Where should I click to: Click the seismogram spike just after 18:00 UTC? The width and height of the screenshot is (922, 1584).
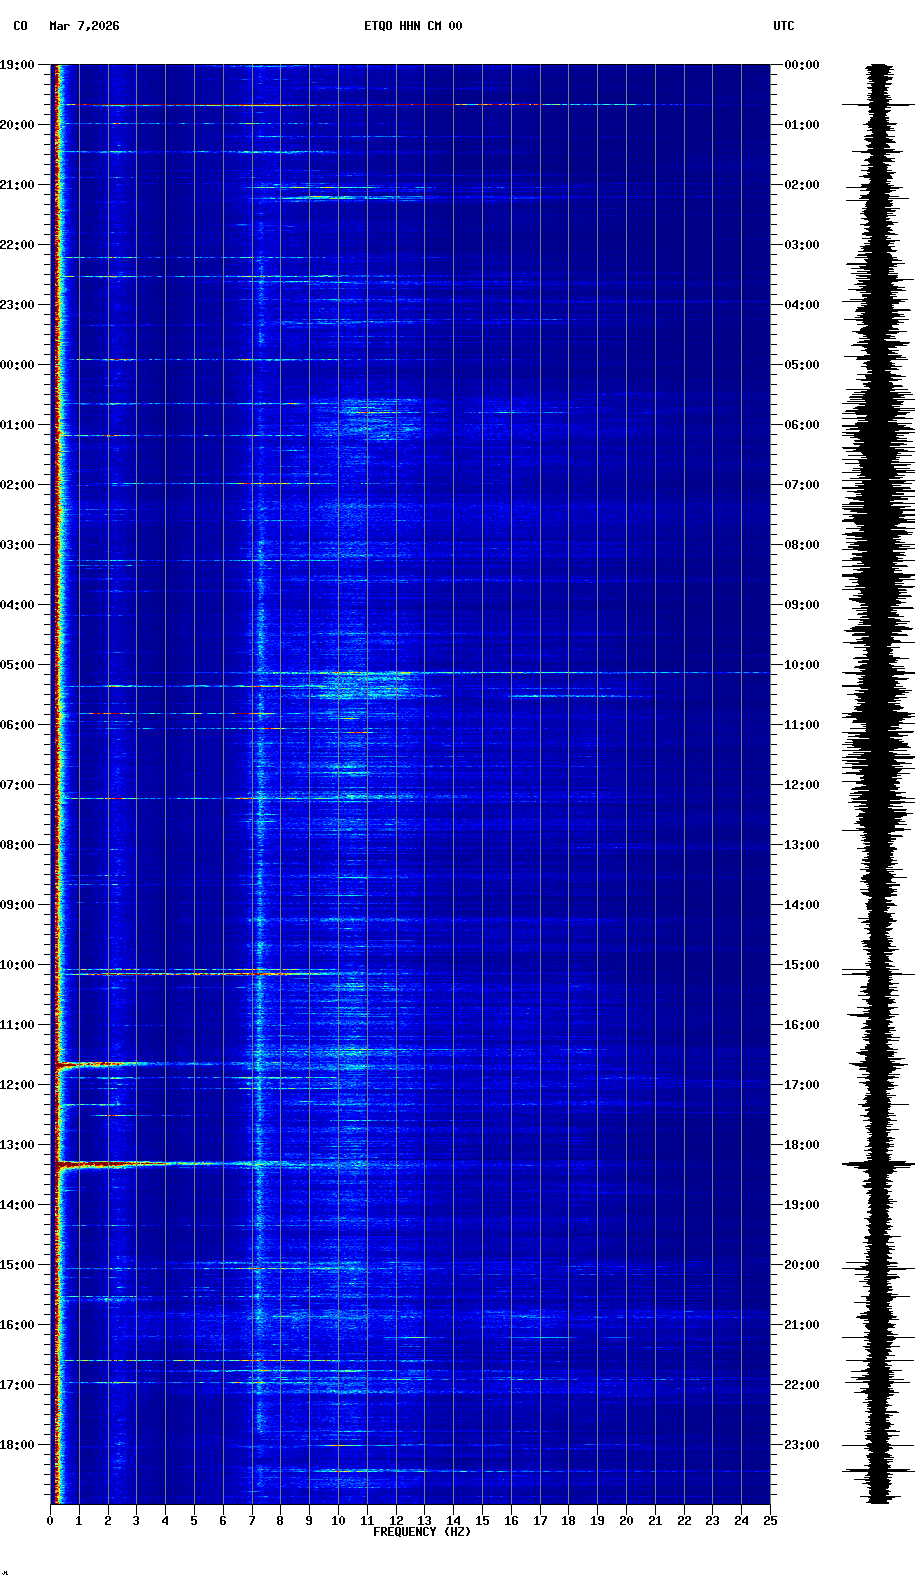pos(878,1164)
